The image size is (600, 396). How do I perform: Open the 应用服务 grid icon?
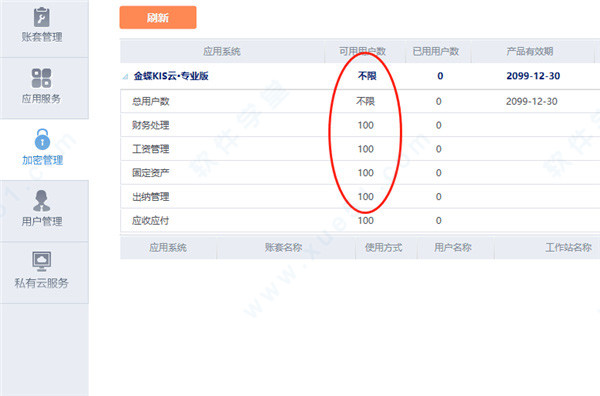coord(41,78)
